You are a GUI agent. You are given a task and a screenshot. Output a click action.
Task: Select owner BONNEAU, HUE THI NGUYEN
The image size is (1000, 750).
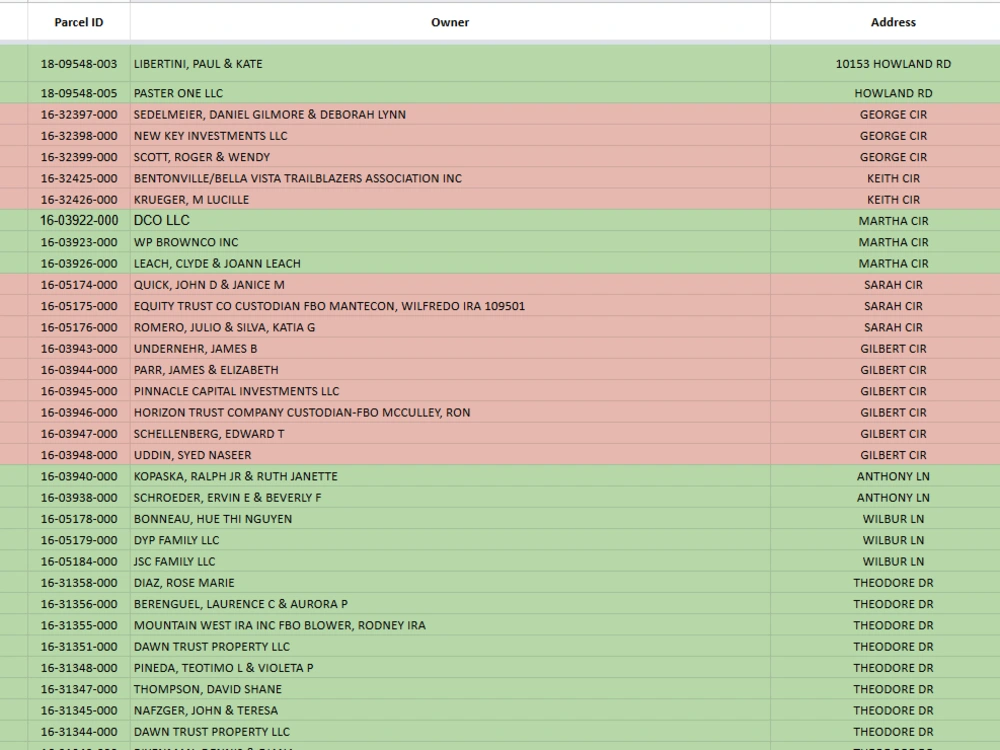(450, 519)
